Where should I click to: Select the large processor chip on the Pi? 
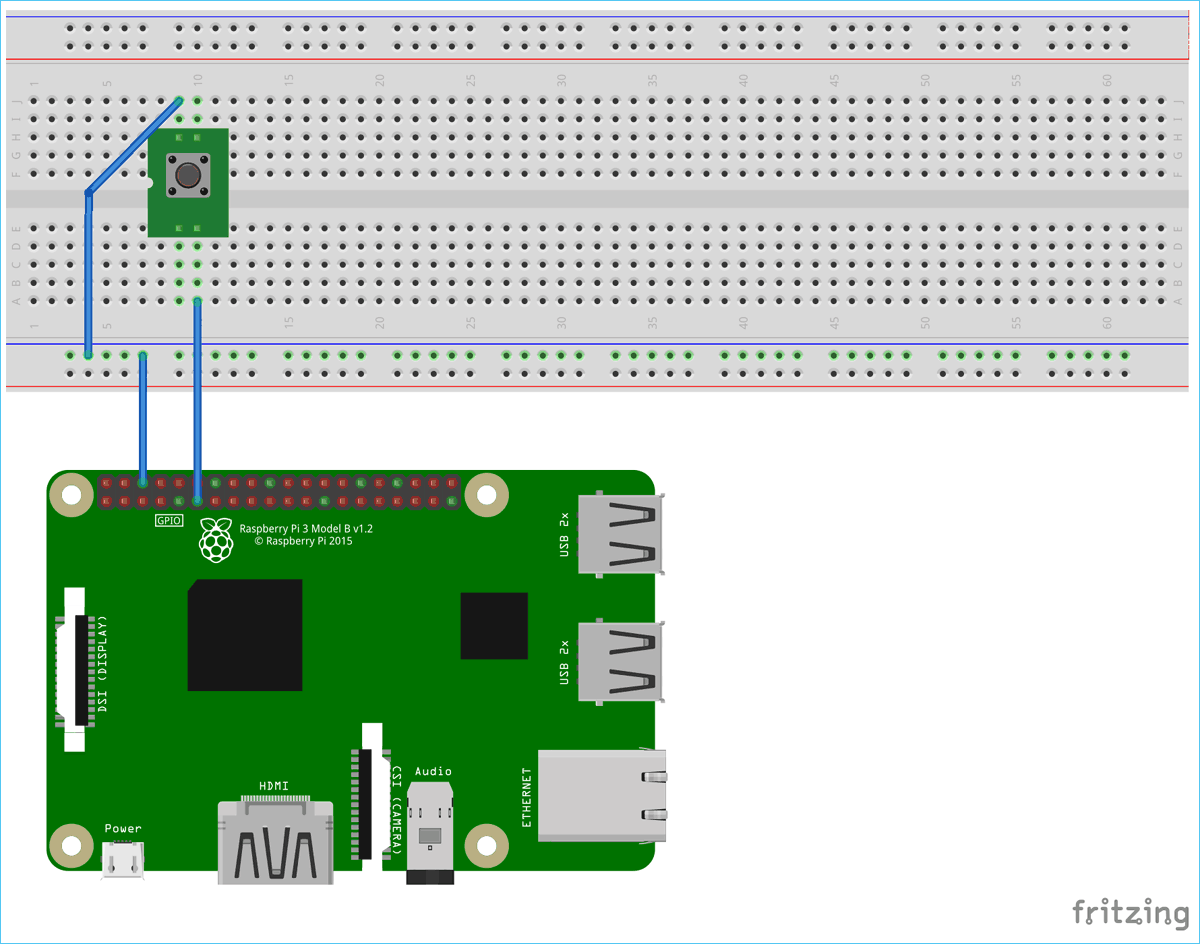243,637
